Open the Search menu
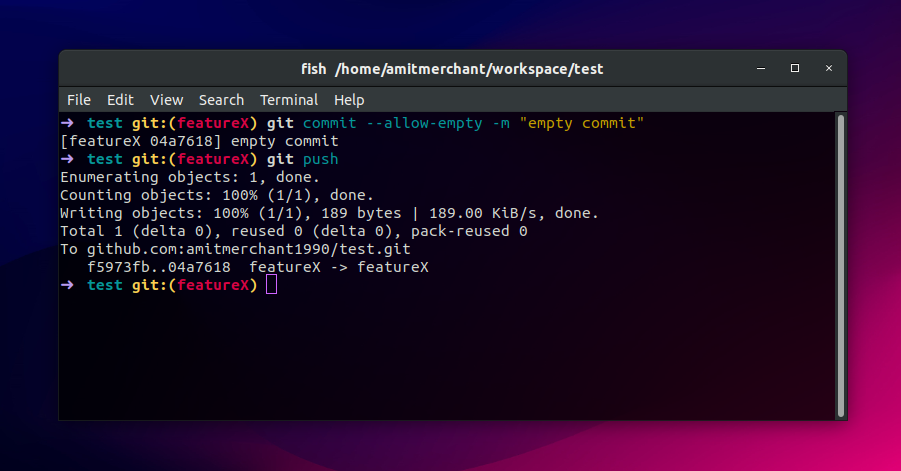 point(221,100)
